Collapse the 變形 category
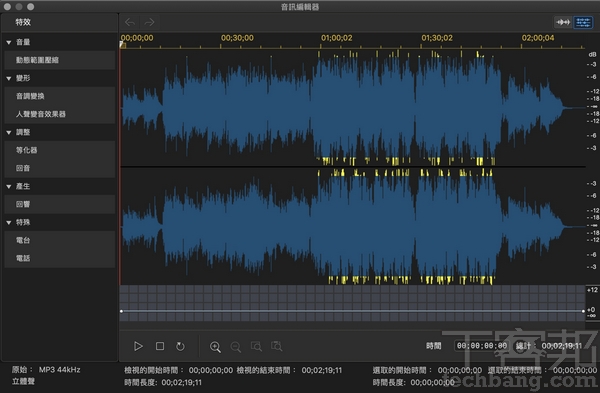This screenshot has height=393, width=600. (9, 78)
